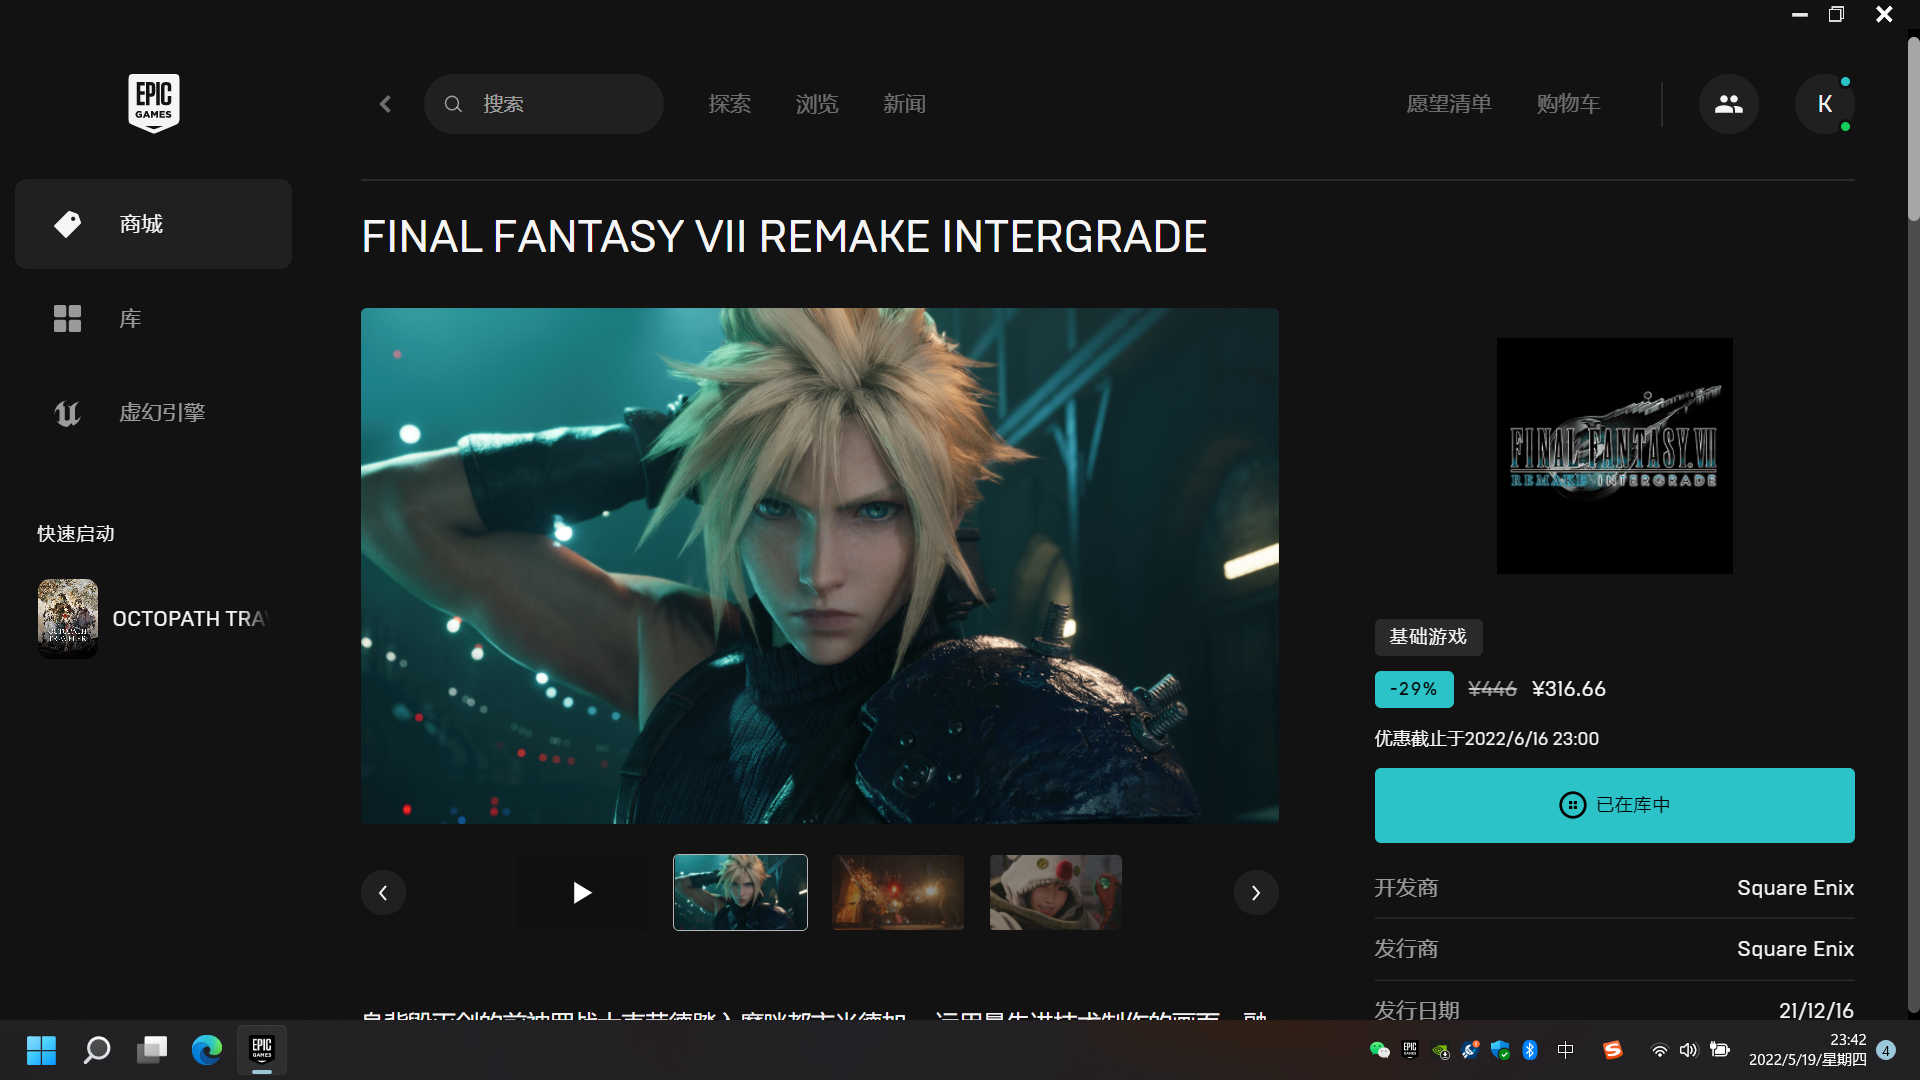Open the 新闻 news tab
The image size is (1920, 1080).
[904, 104]
